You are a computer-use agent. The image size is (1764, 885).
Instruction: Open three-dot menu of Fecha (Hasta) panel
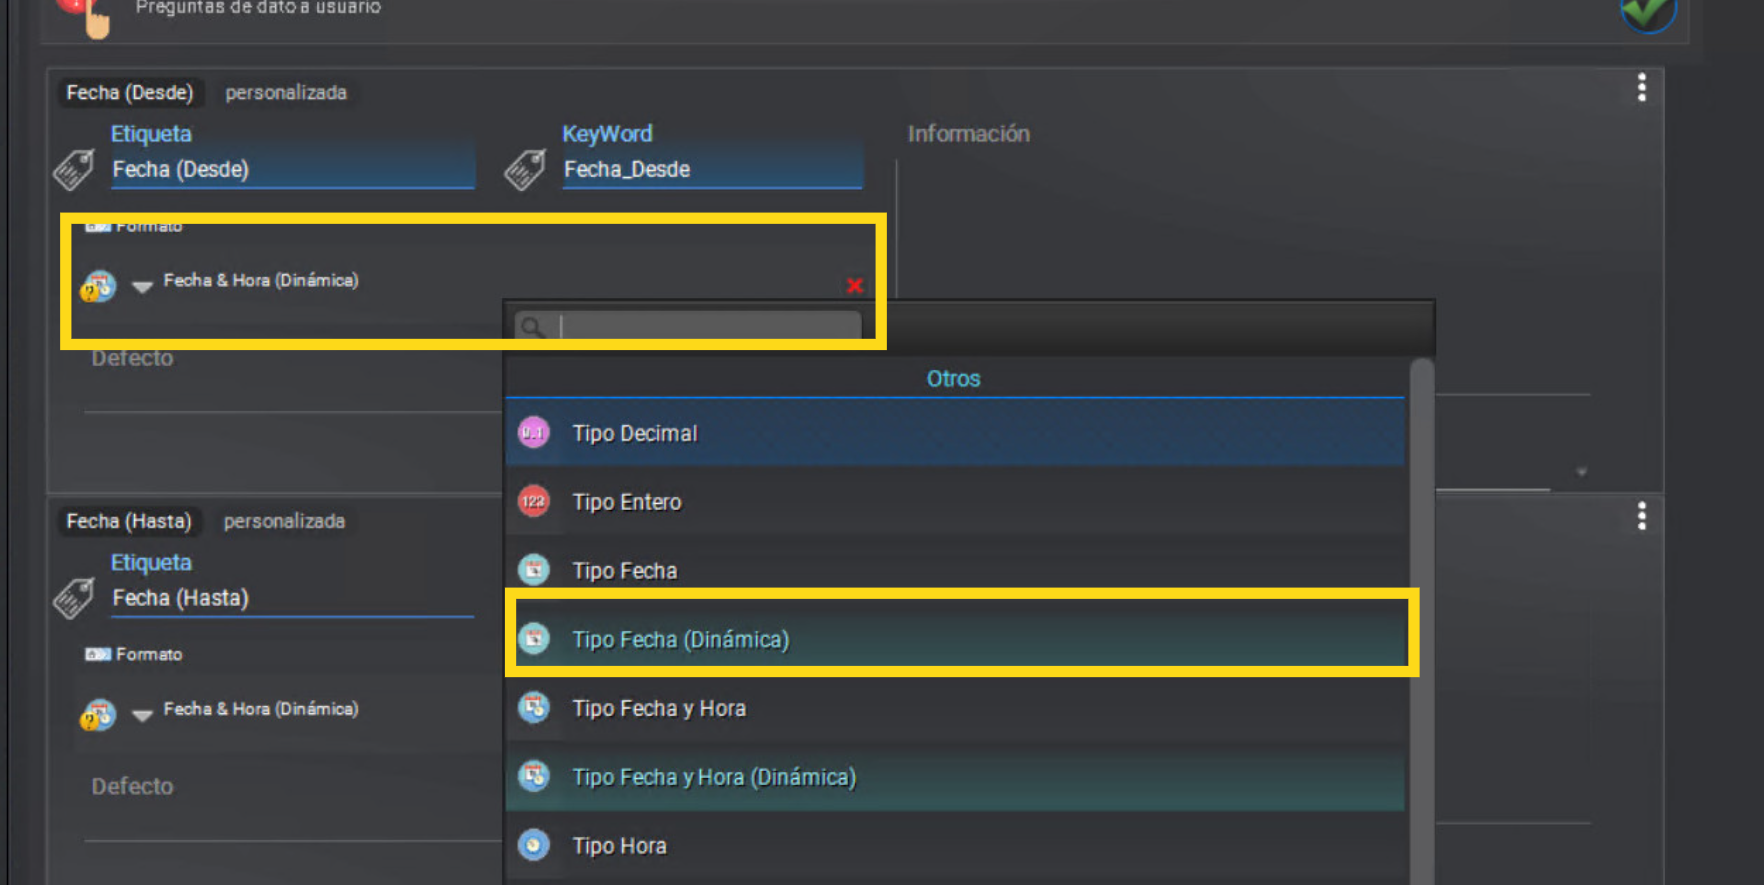pyautogui.click(x=1641, y=516)
